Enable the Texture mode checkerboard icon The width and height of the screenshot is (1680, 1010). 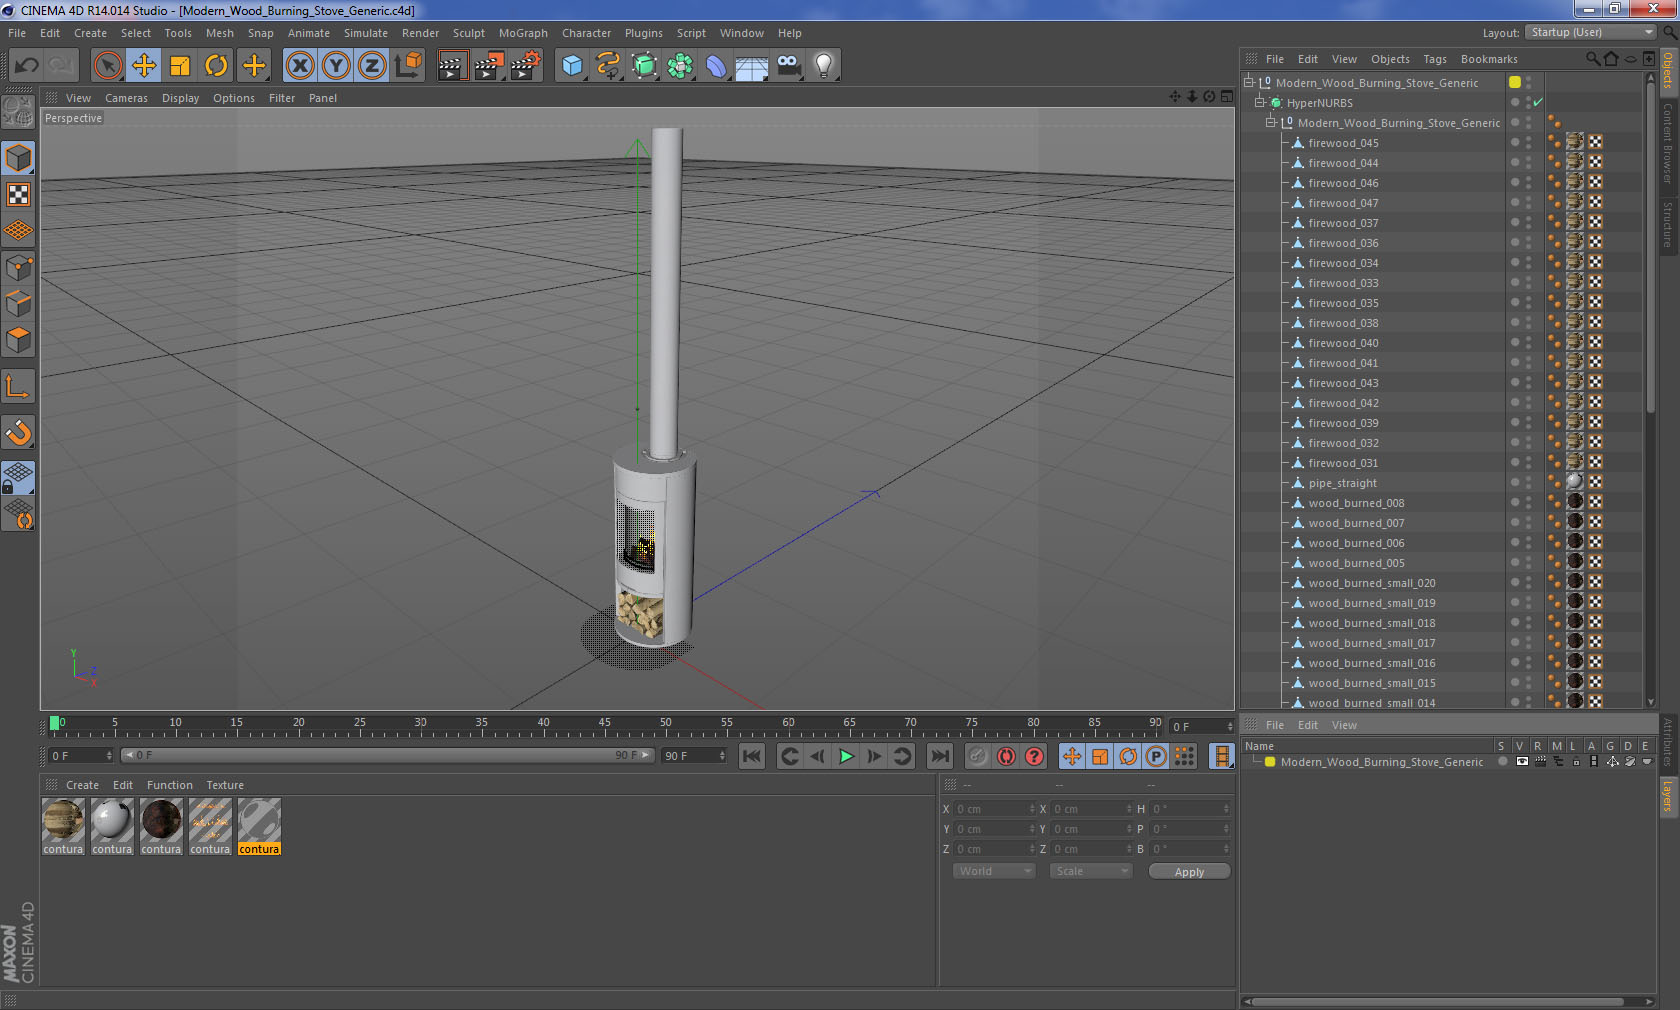point(18,195)
